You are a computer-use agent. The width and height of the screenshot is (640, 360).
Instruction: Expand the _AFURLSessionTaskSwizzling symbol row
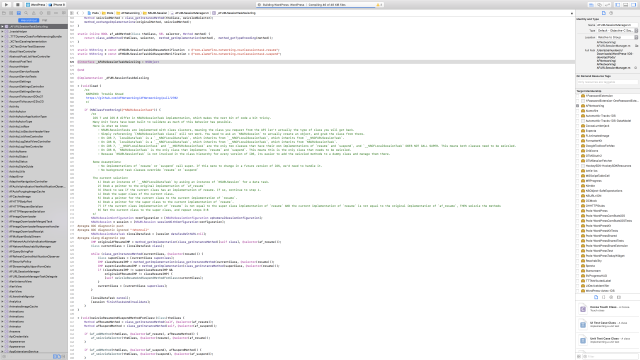(2, 27)
